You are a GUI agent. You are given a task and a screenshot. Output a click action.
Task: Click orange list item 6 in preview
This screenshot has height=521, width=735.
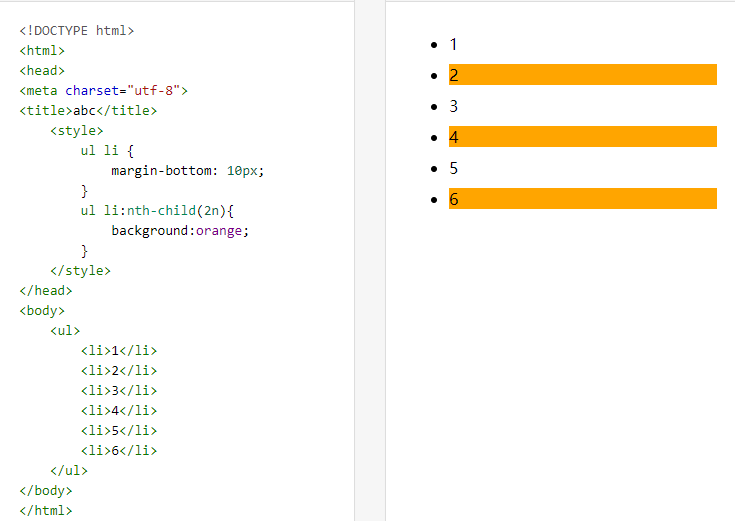(x=583, y=198)
